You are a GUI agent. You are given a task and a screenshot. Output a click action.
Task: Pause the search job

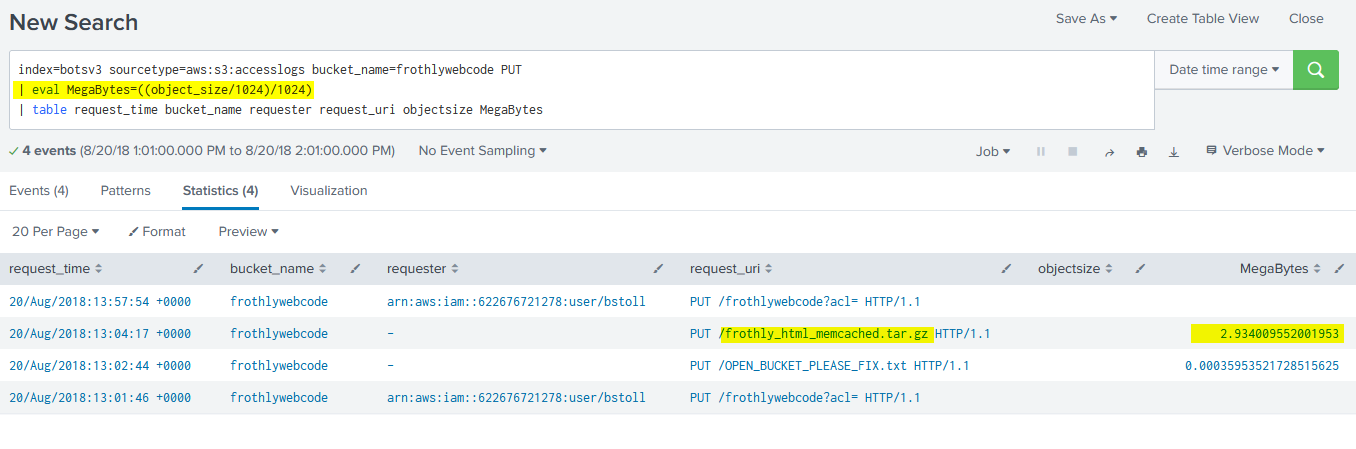(x=1041, y=152)
